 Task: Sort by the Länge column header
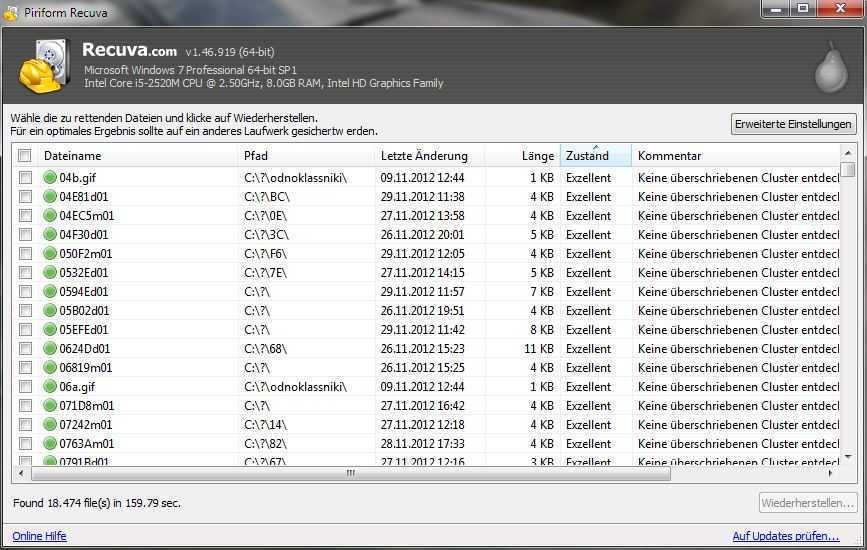click(x=523, y=156)
